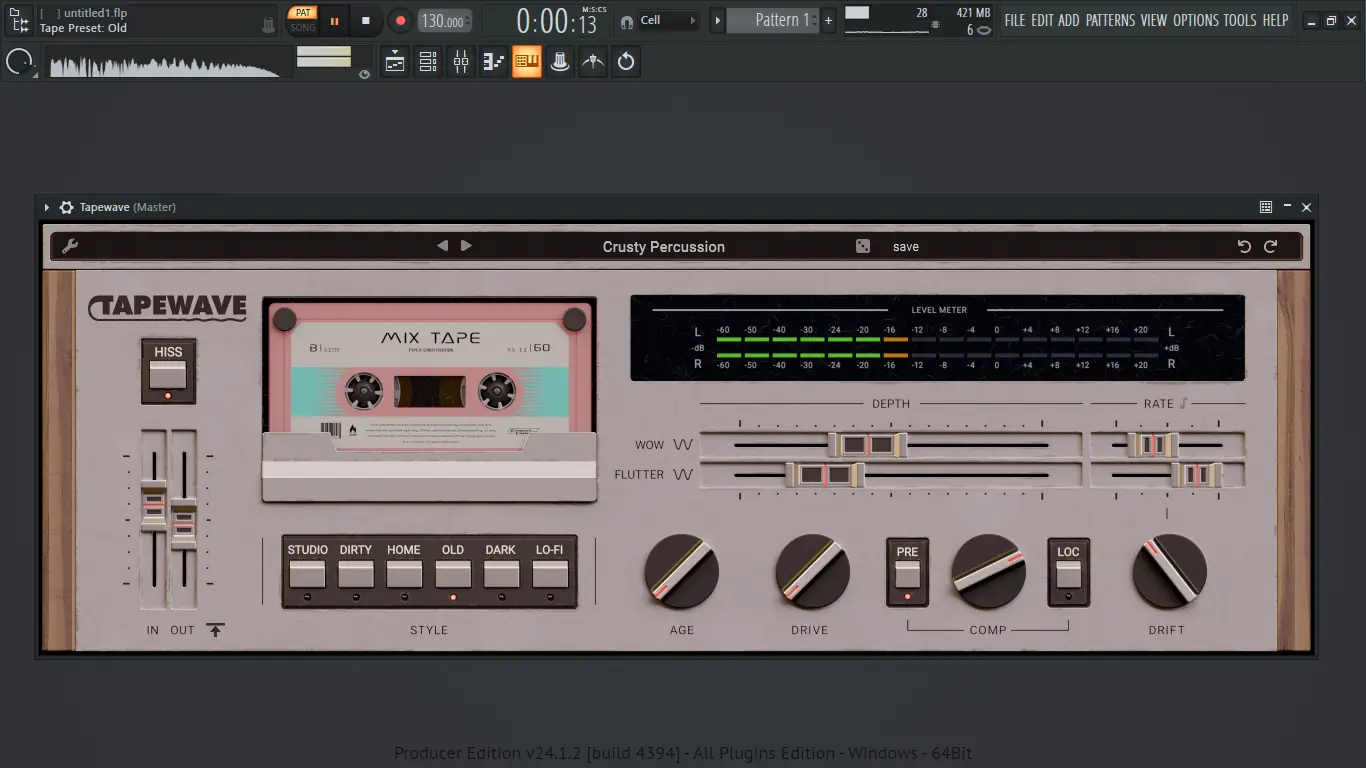Screen dimensions: 1366x768
Task: Undo last change in Tapewave
Action: pos(1244,246)
